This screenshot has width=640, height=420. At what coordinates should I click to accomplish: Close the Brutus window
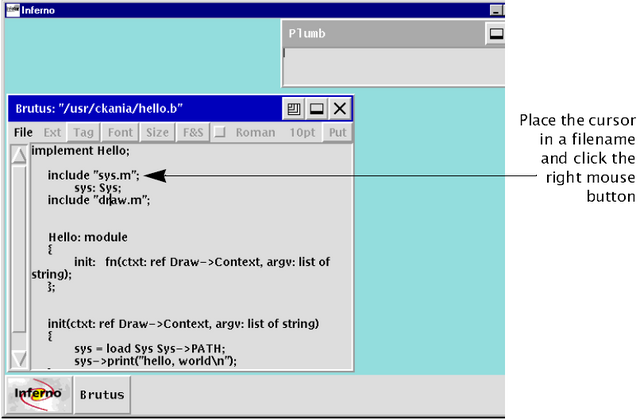click(x=340, y=109)
